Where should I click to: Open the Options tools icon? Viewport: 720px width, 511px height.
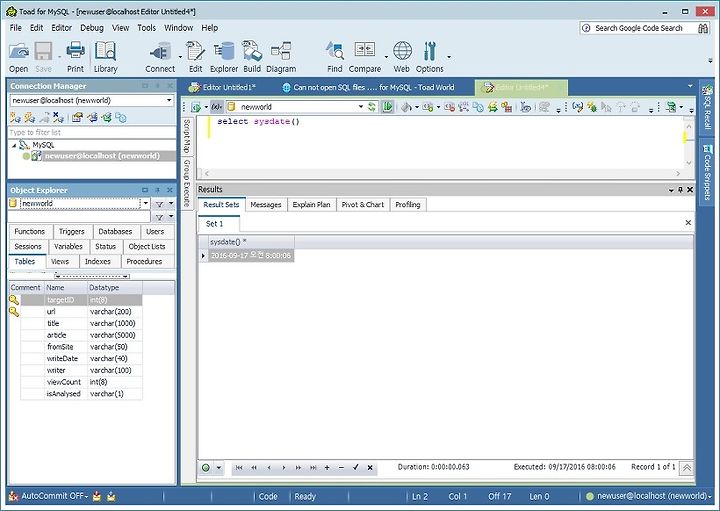point(430,57)
